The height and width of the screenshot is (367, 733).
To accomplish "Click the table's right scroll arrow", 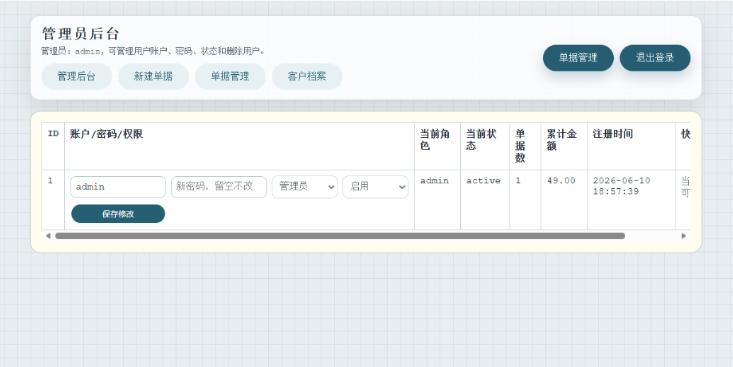I will [x=683, y=236].
